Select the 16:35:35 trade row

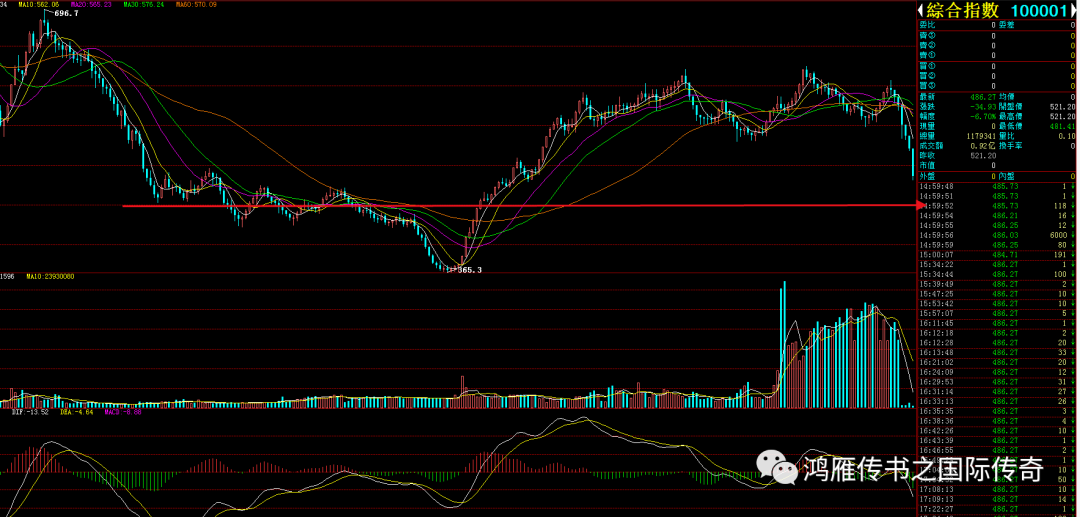click(997, 411)
